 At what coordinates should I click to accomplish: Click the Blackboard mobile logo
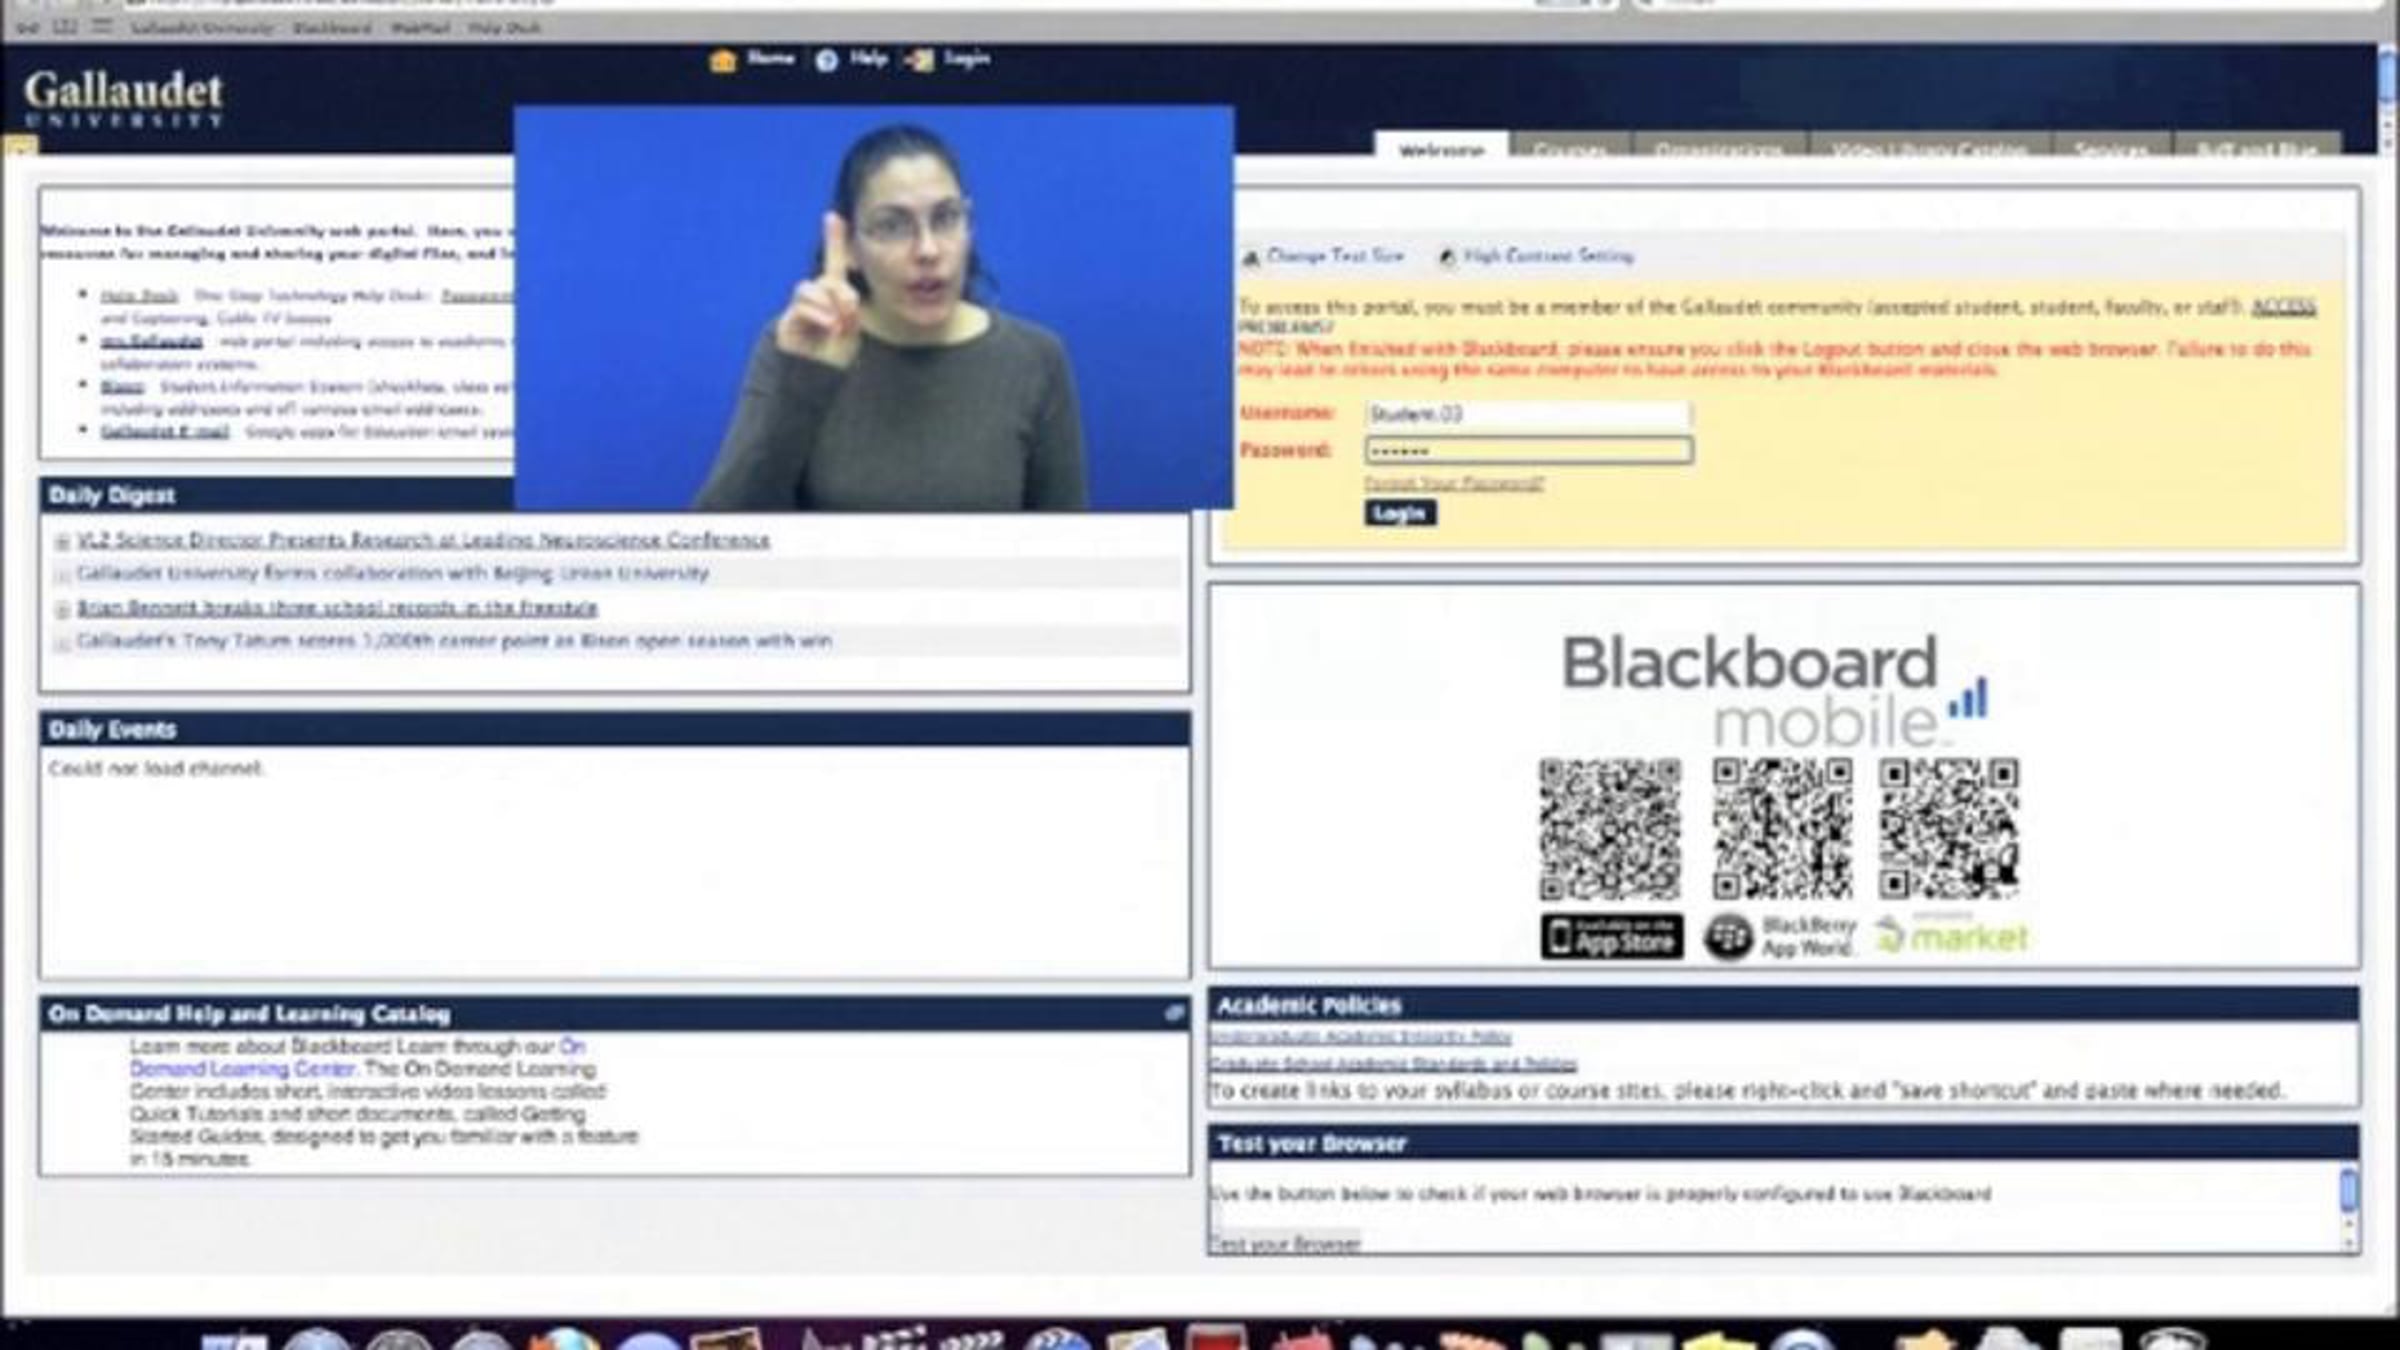tap(1775, 690)
